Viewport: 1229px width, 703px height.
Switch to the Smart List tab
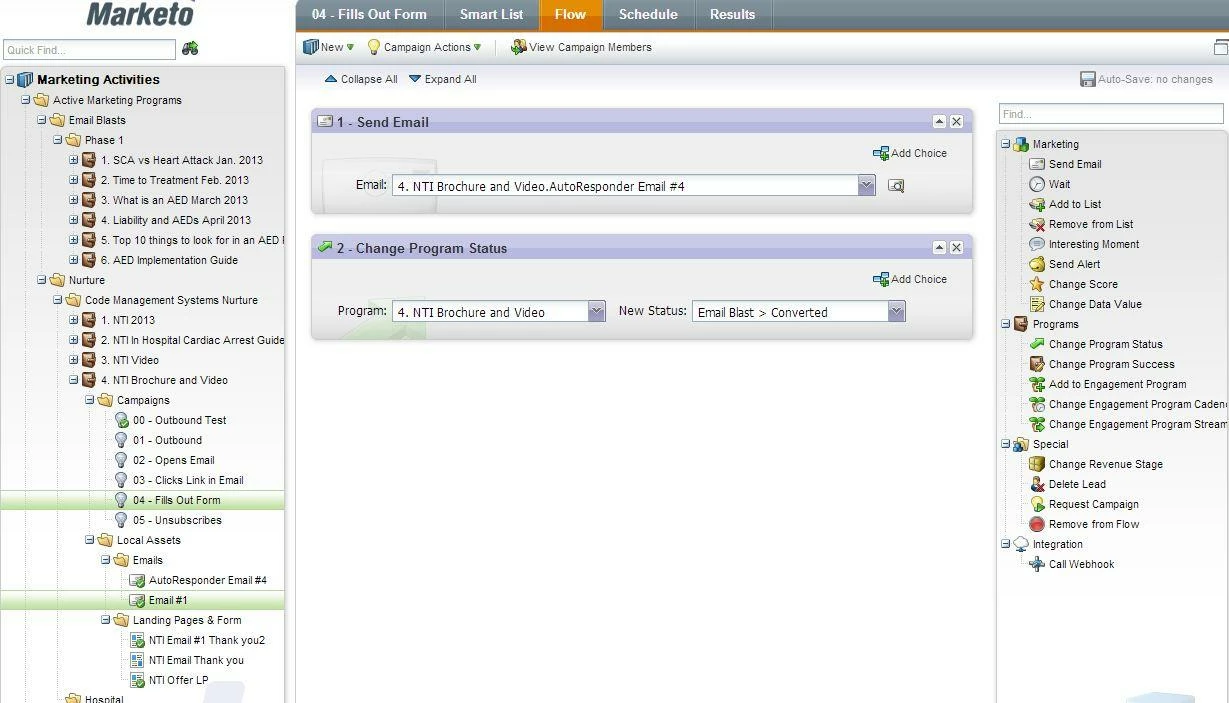point(491,14)
